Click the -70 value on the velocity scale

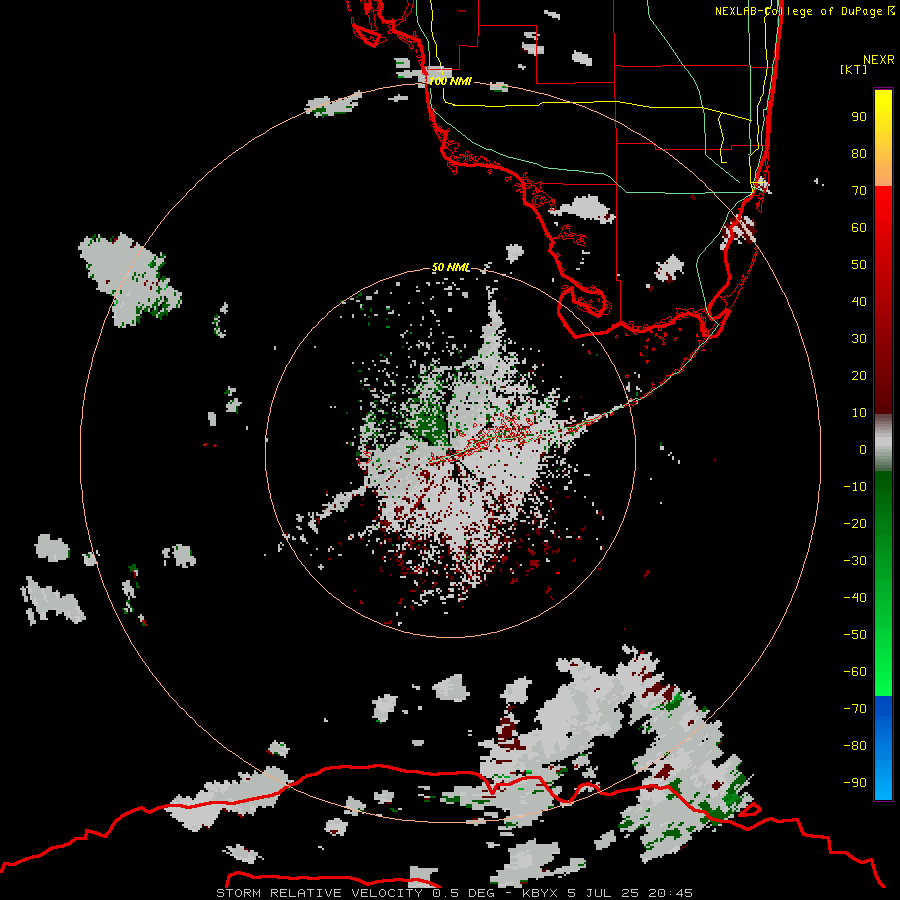(x=855, y=708)
